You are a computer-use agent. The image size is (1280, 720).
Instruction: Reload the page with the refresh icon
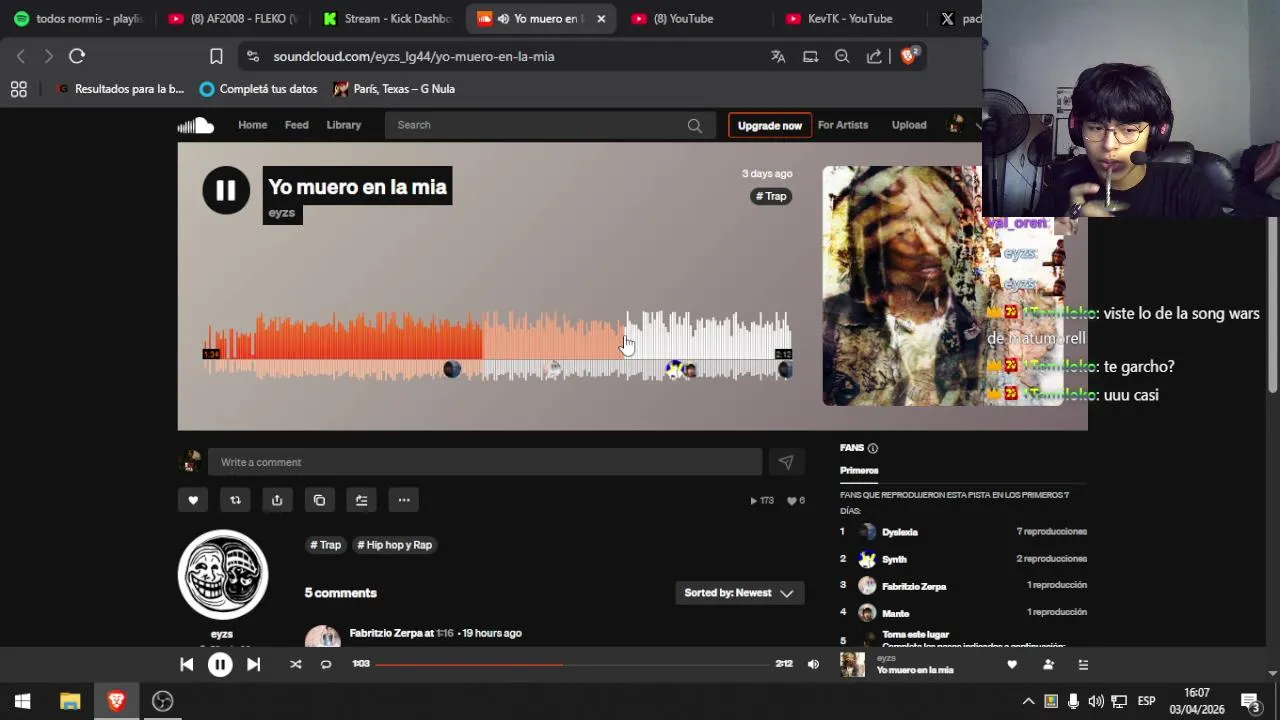coord(77,56)
